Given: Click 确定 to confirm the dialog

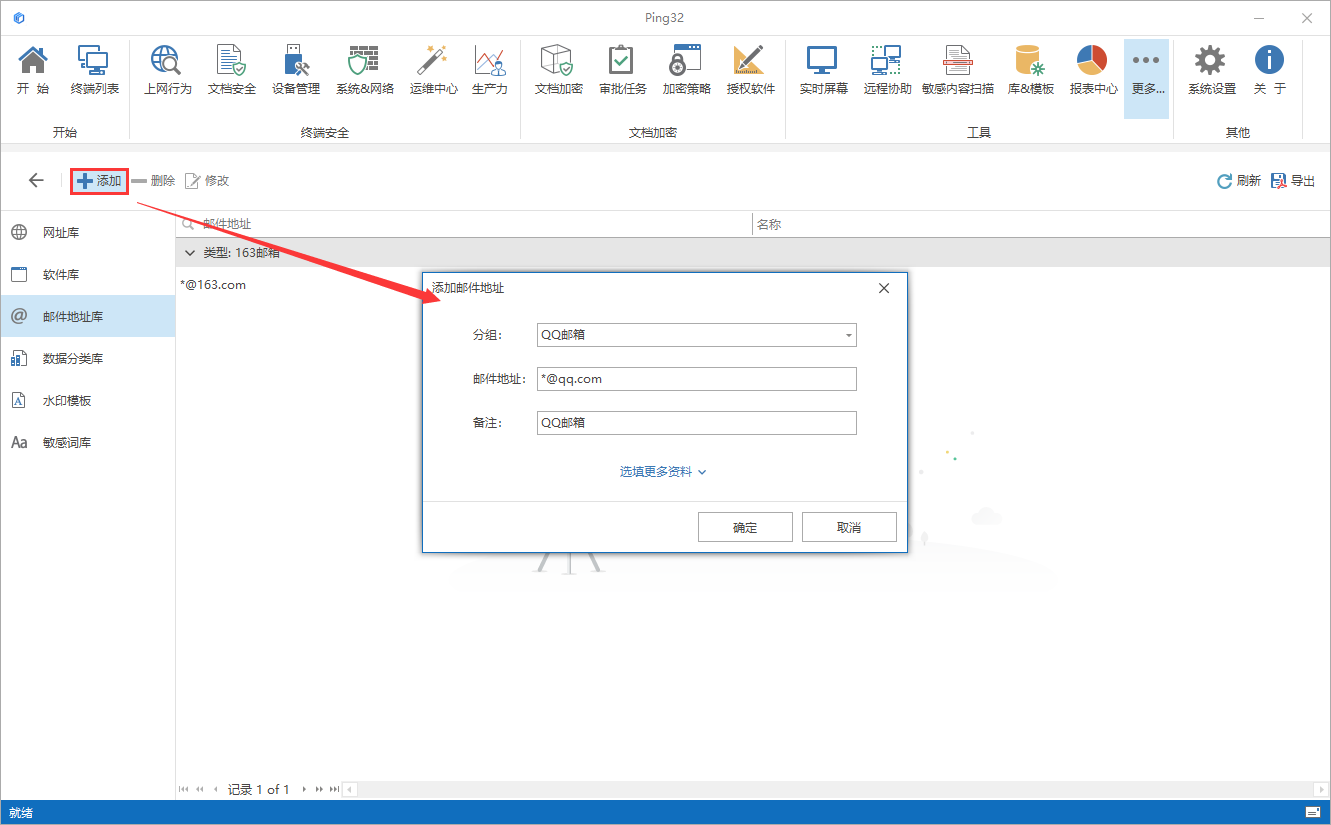Looking at the screenshot, I should point(745,527).
